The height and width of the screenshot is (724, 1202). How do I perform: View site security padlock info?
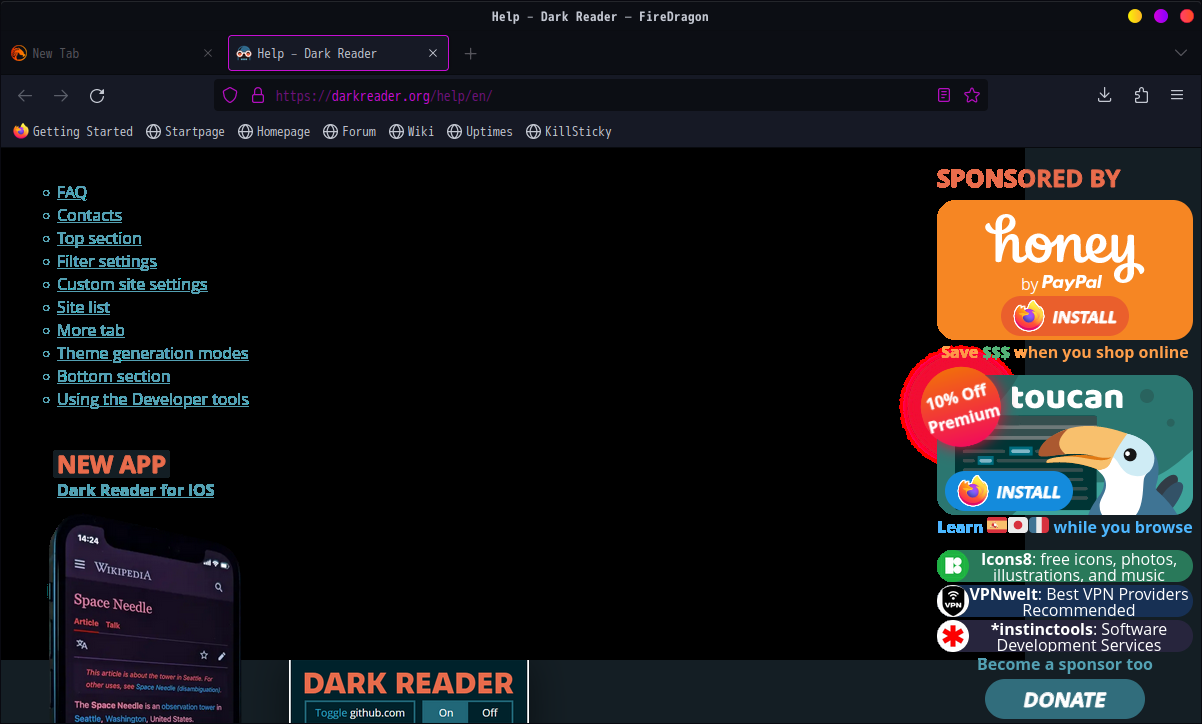257,96
